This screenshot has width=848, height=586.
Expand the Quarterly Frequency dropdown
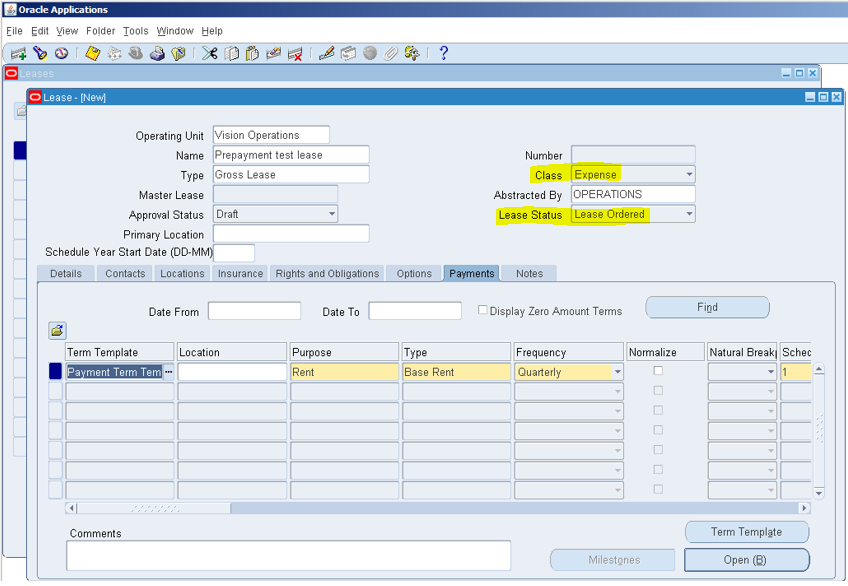point(618,372)
